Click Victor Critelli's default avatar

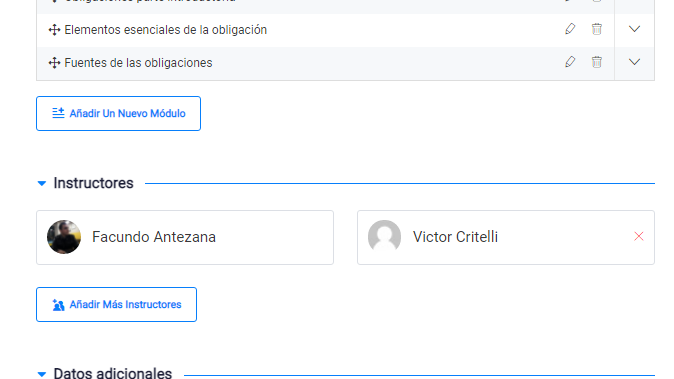click(x=384, y=237)
